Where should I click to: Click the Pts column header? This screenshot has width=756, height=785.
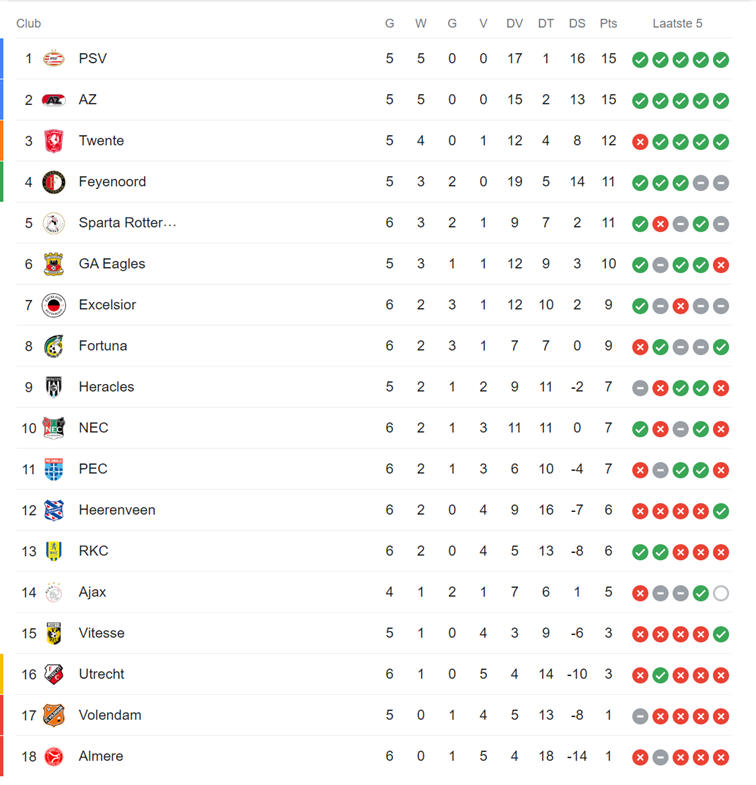[x=608, y=24]
